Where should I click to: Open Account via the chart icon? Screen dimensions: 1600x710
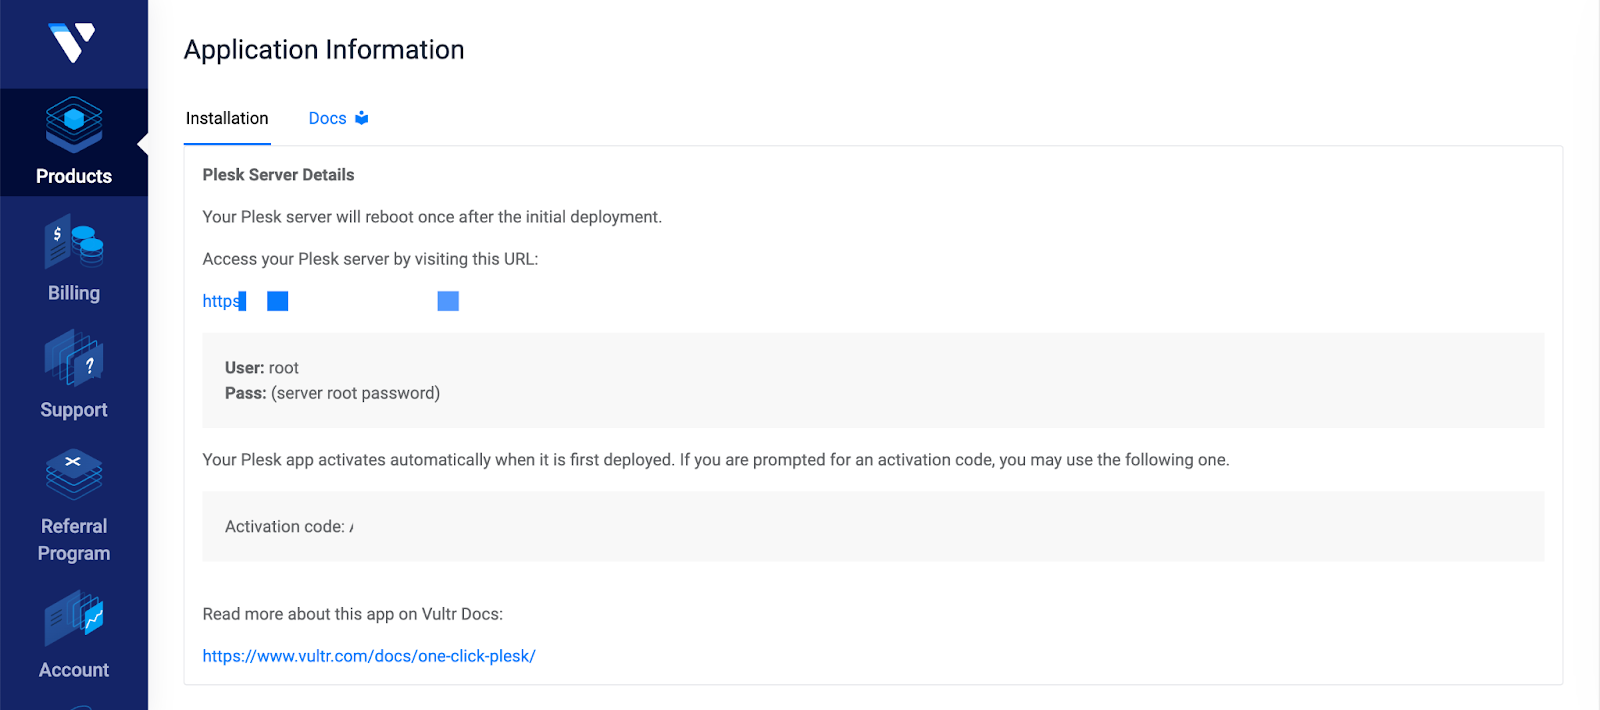74,618
